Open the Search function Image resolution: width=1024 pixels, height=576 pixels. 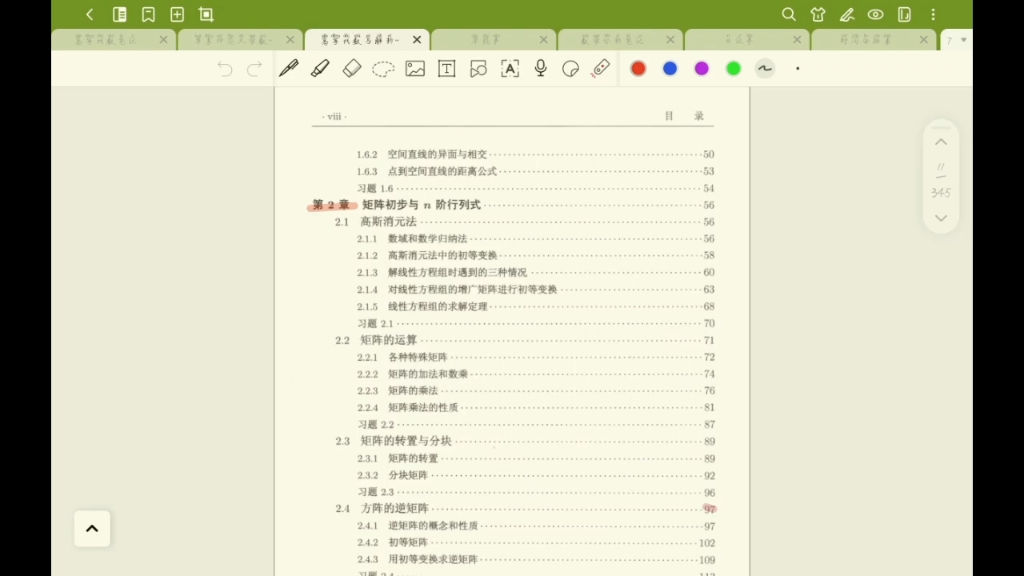pyautogui.click(x=789, y=14)
